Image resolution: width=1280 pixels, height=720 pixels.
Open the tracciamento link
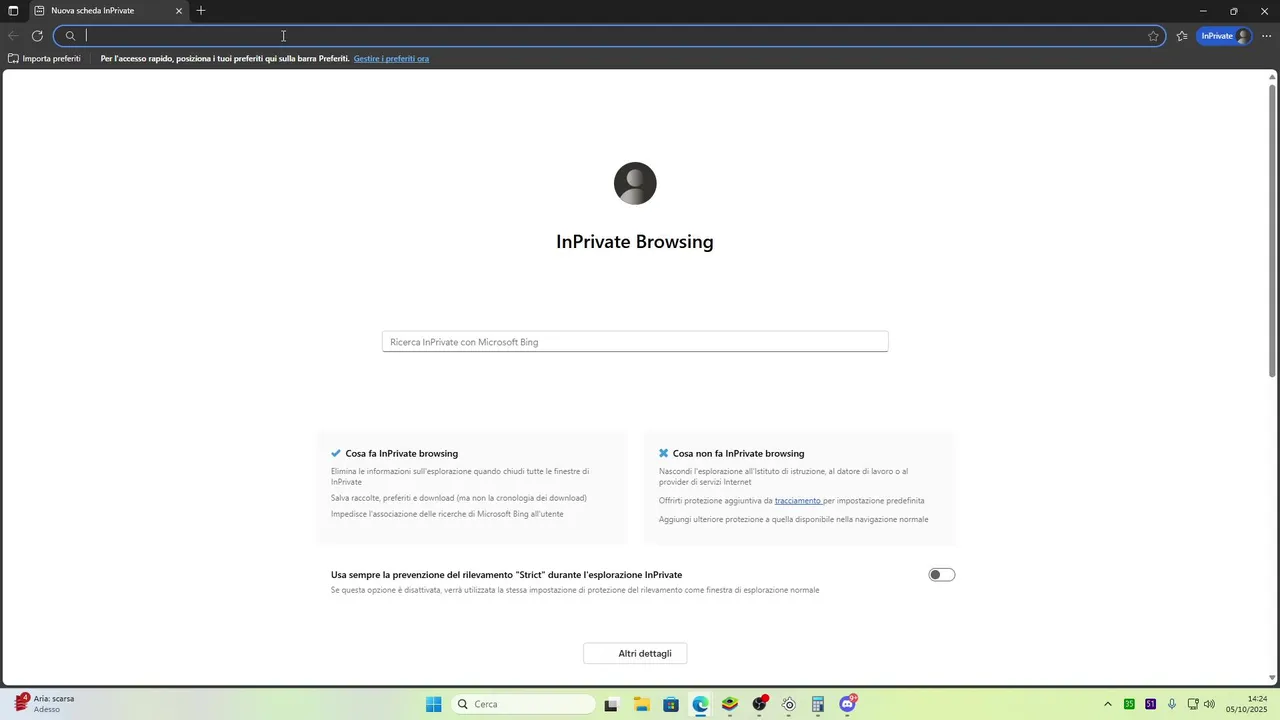[798, 501]
